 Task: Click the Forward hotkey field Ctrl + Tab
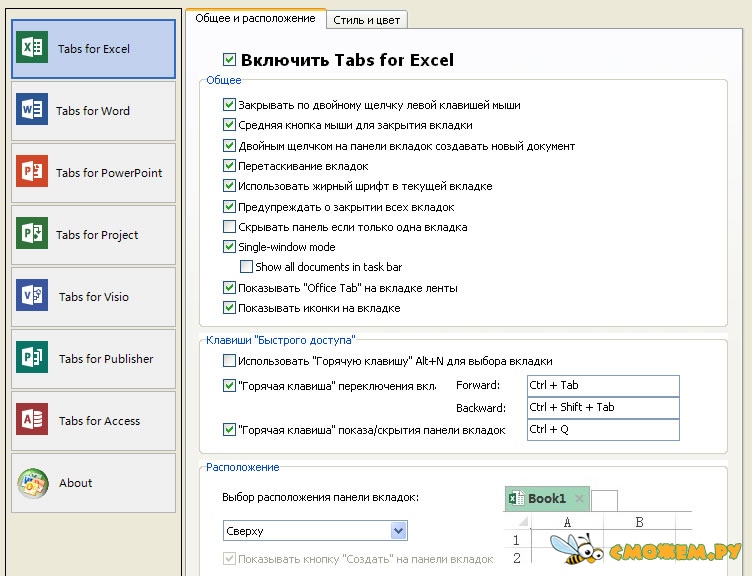coord(603,386)
